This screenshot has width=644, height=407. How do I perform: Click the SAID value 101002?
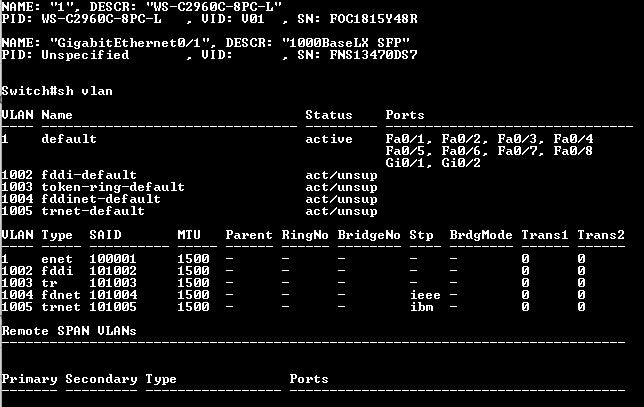pyautogui.click(x=113, y=271)
